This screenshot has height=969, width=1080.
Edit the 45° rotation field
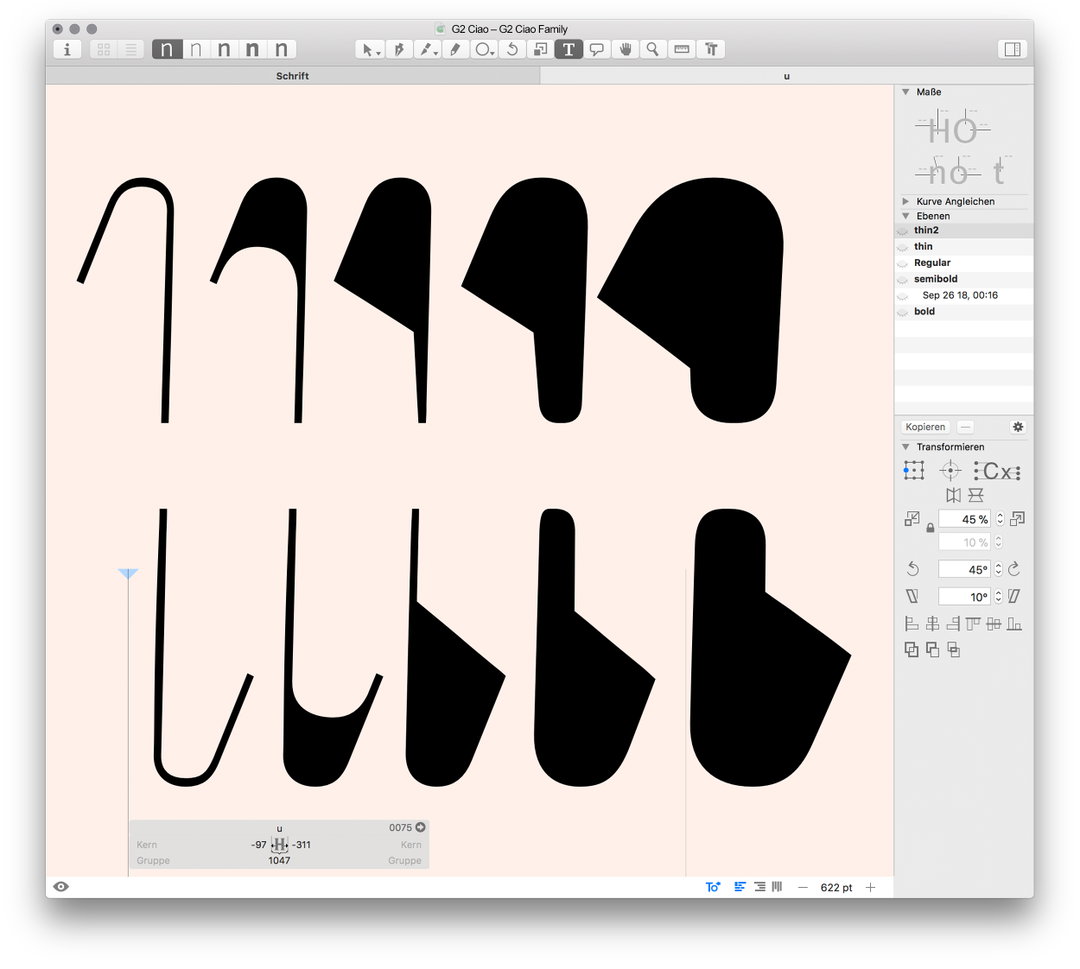[x=965, y=570]
